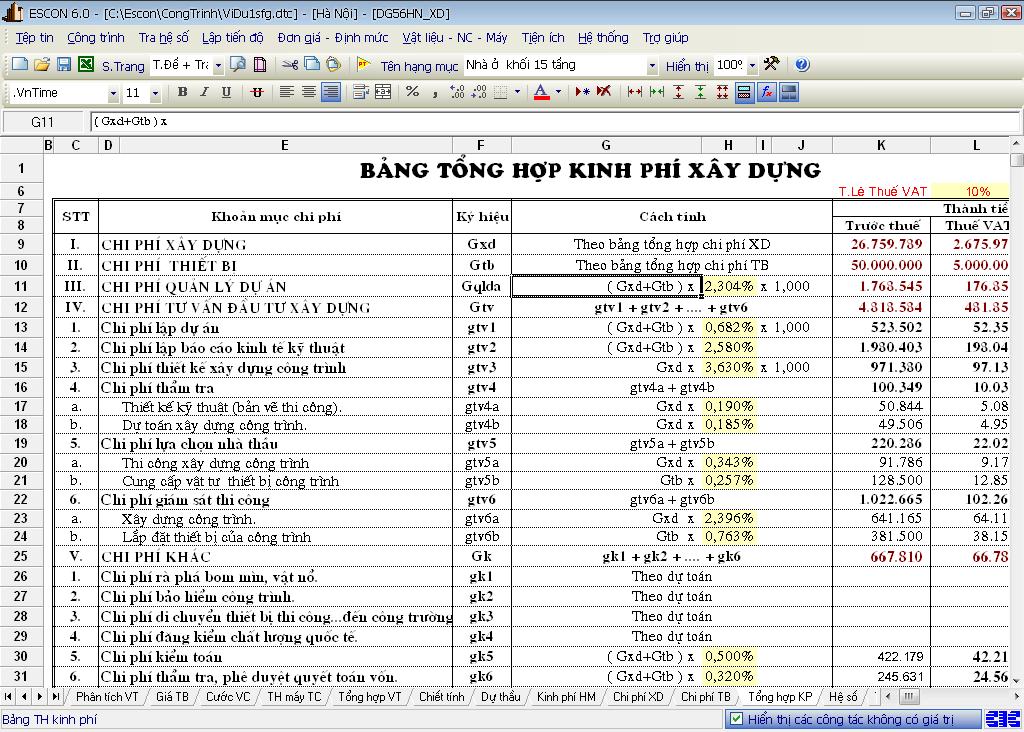
Task: Click the scissors Cut icon
Action: 290,65
